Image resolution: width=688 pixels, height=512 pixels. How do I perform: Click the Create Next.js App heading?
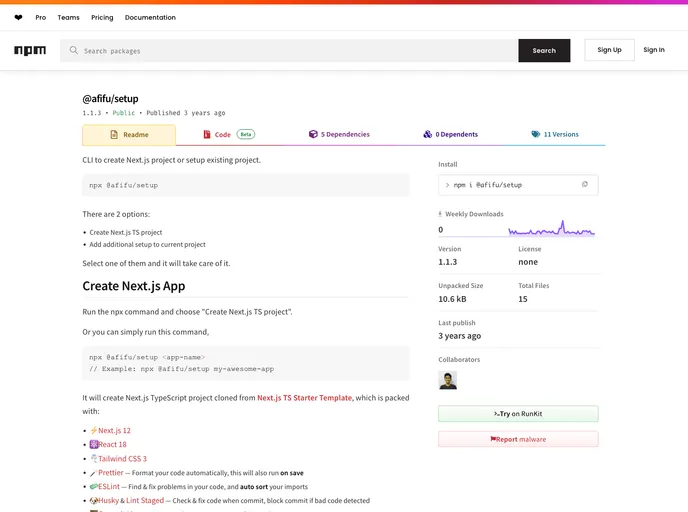coord(134,286)
